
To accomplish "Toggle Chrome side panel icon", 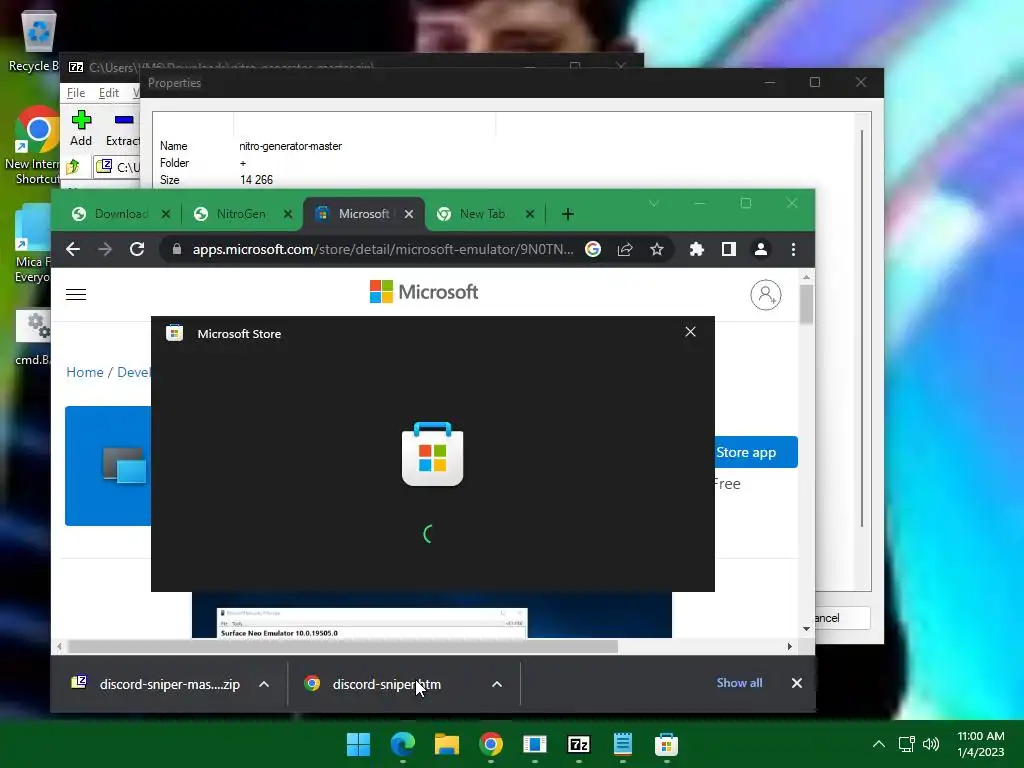I will pos(729,249).
